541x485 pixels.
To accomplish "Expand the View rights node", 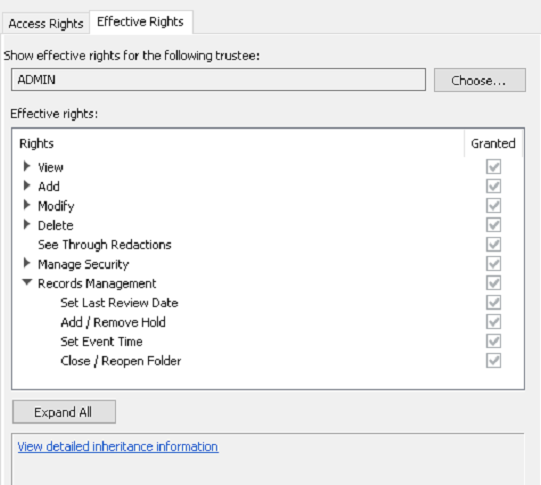I will click(27, 167).
